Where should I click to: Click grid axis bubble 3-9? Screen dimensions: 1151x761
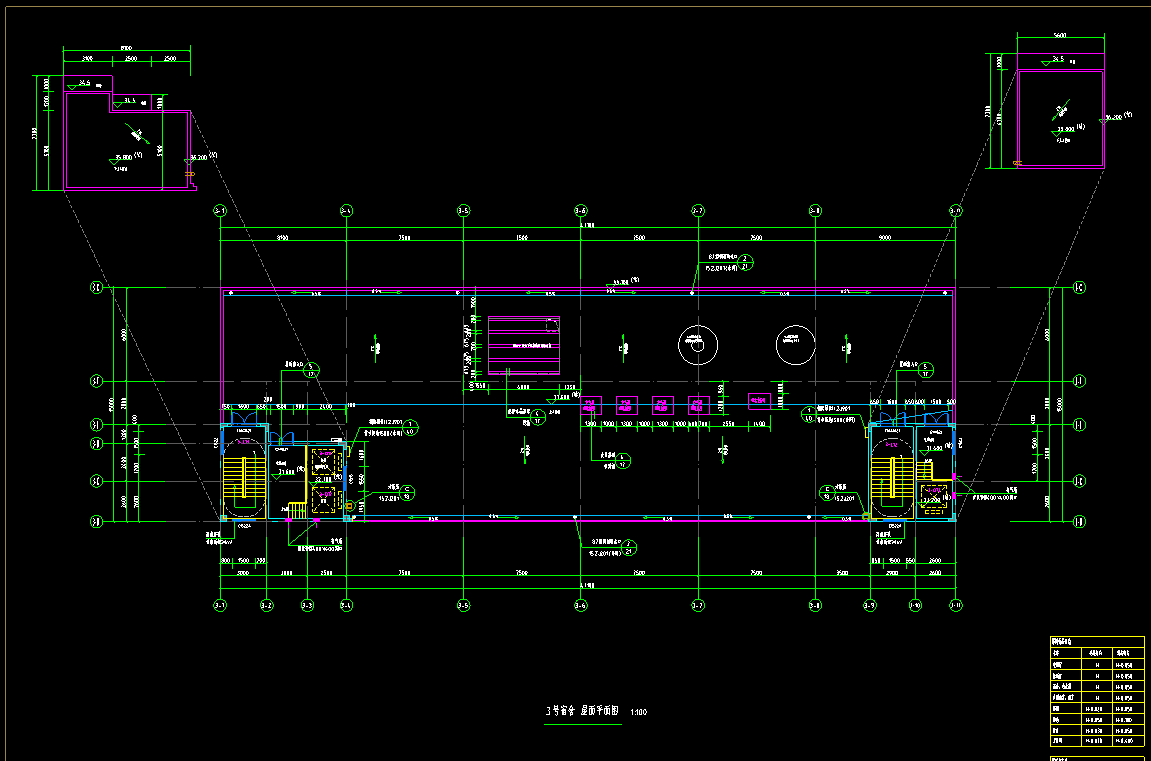(x=869, y=605)
